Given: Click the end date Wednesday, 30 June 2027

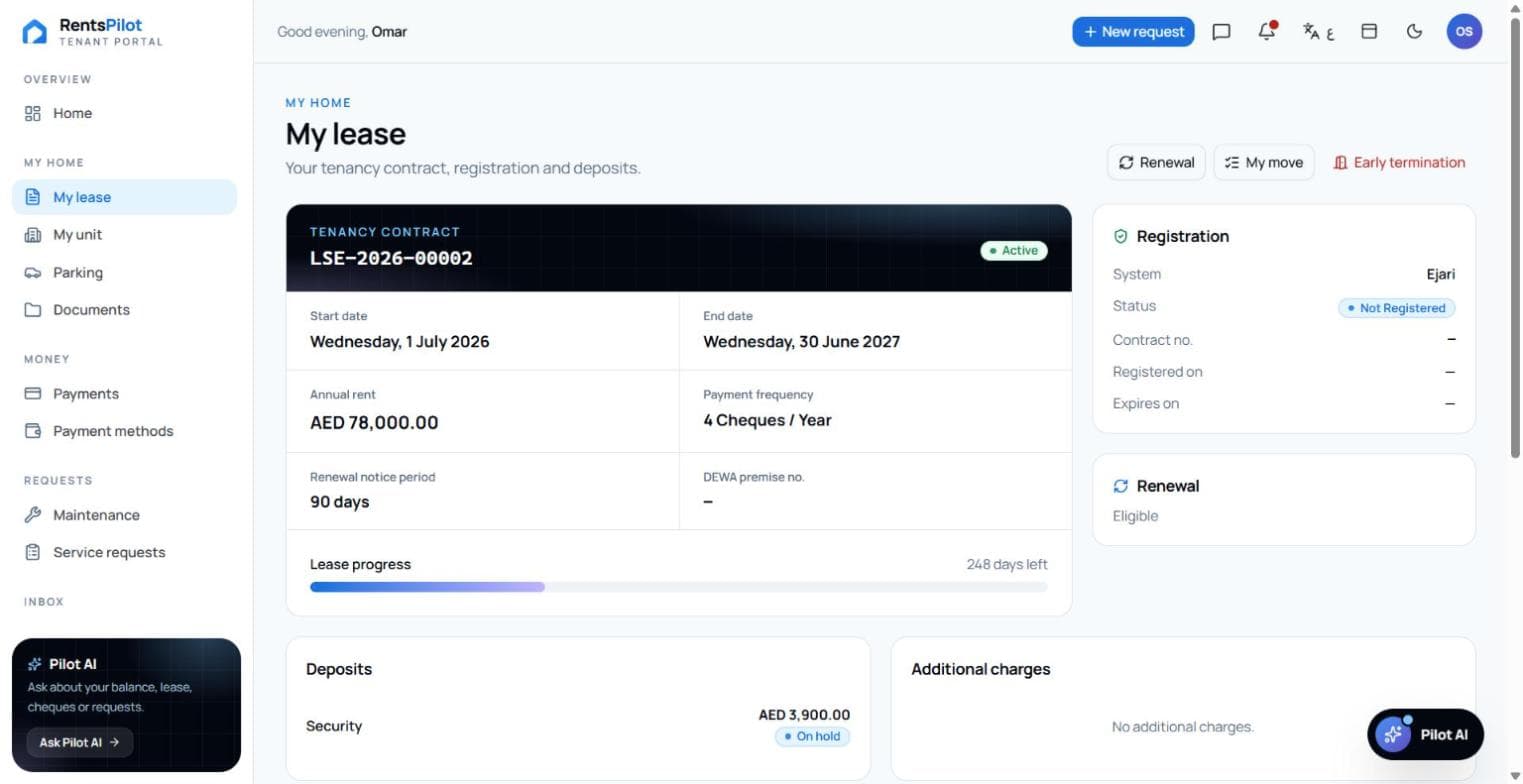Looking at the screenshot, I should (x=801, y=342).
